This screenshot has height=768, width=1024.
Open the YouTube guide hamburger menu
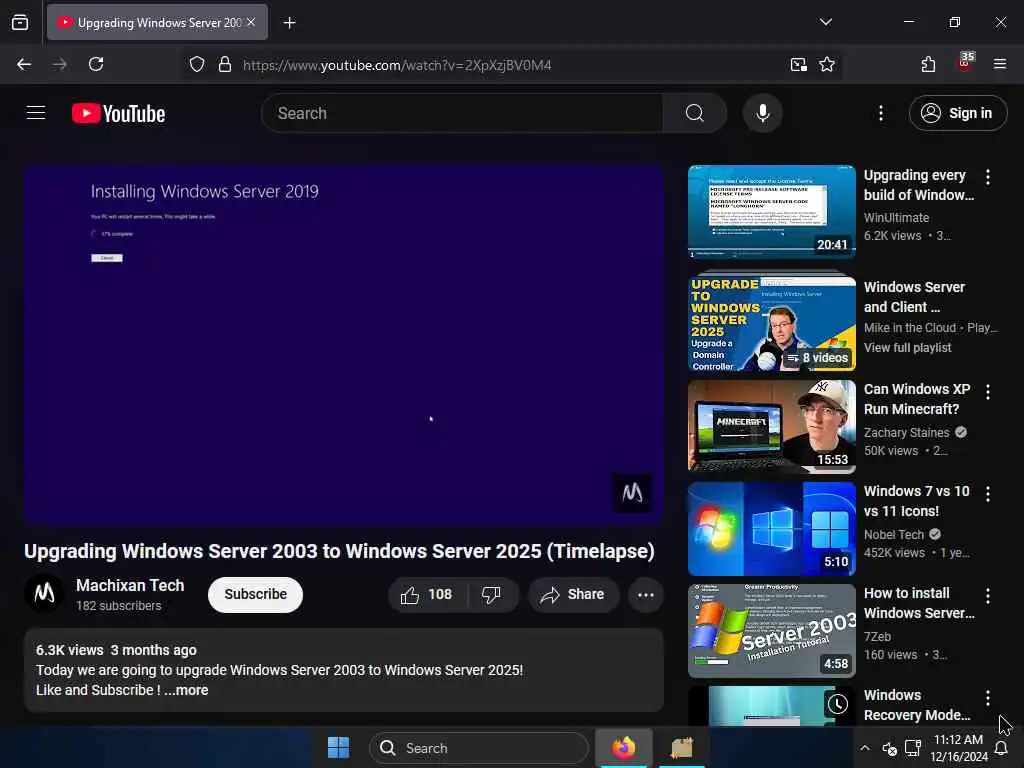[36, 113]
